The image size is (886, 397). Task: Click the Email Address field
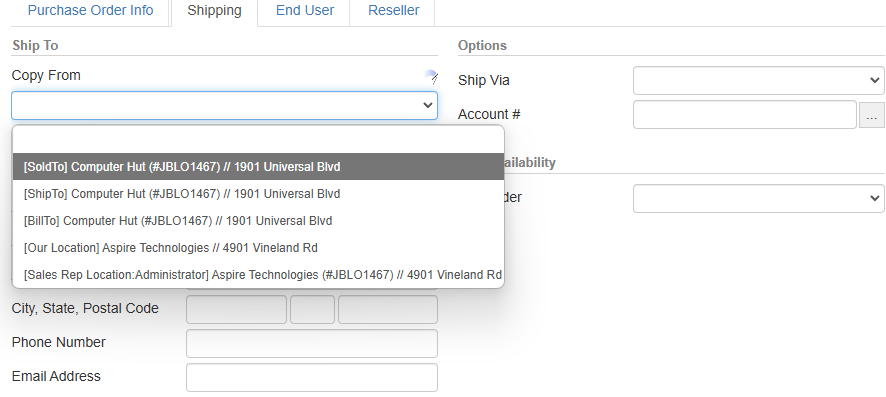[312, 377]
